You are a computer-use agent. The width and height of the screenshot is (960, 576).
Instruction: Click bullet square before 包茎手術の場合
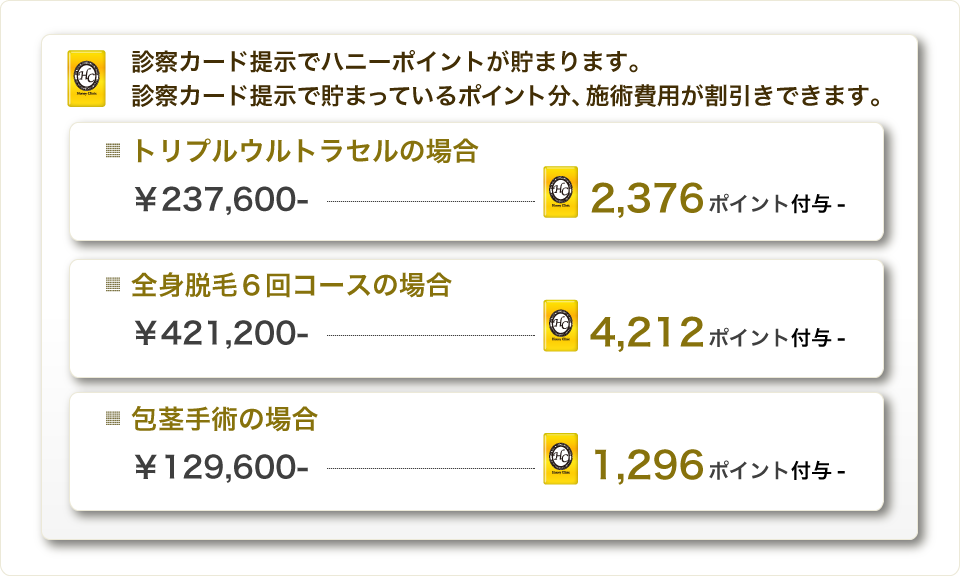113,418
